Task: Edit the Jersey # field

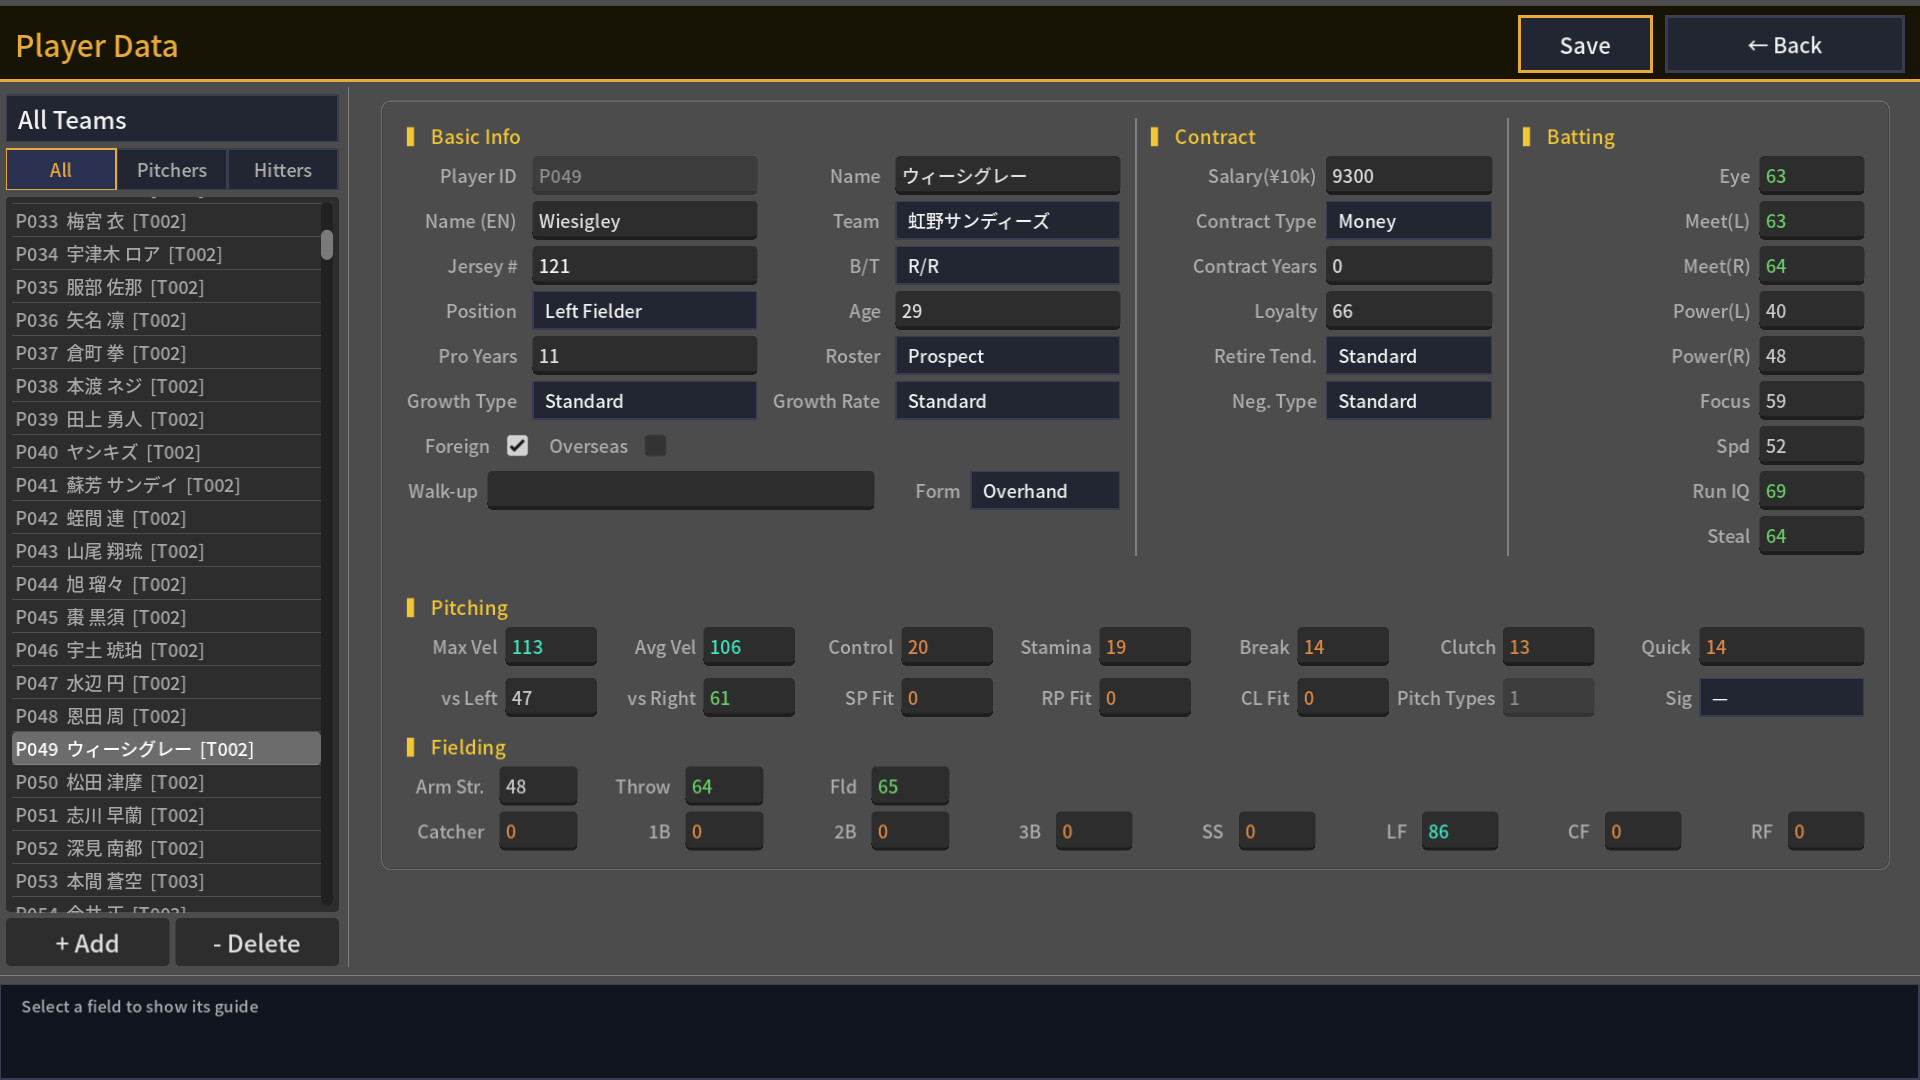Action: (644, 266)
